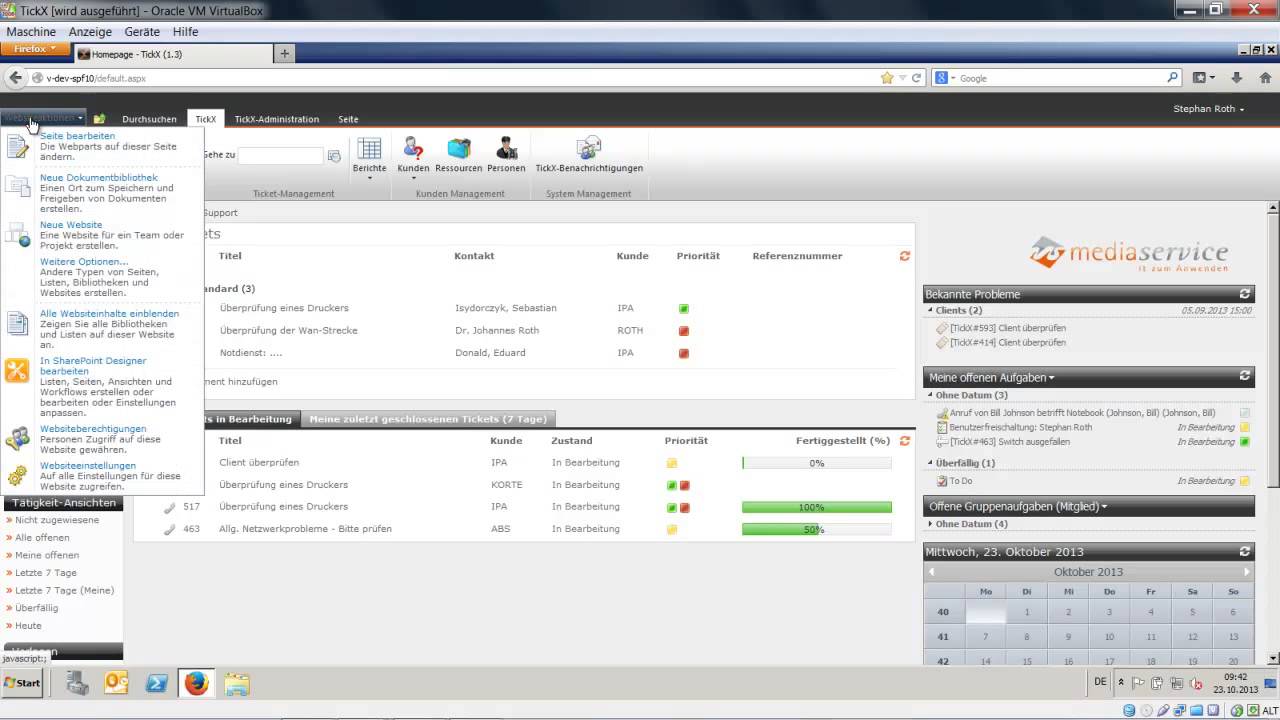Click the attachment icon of ticket 463

coord(170,529)
